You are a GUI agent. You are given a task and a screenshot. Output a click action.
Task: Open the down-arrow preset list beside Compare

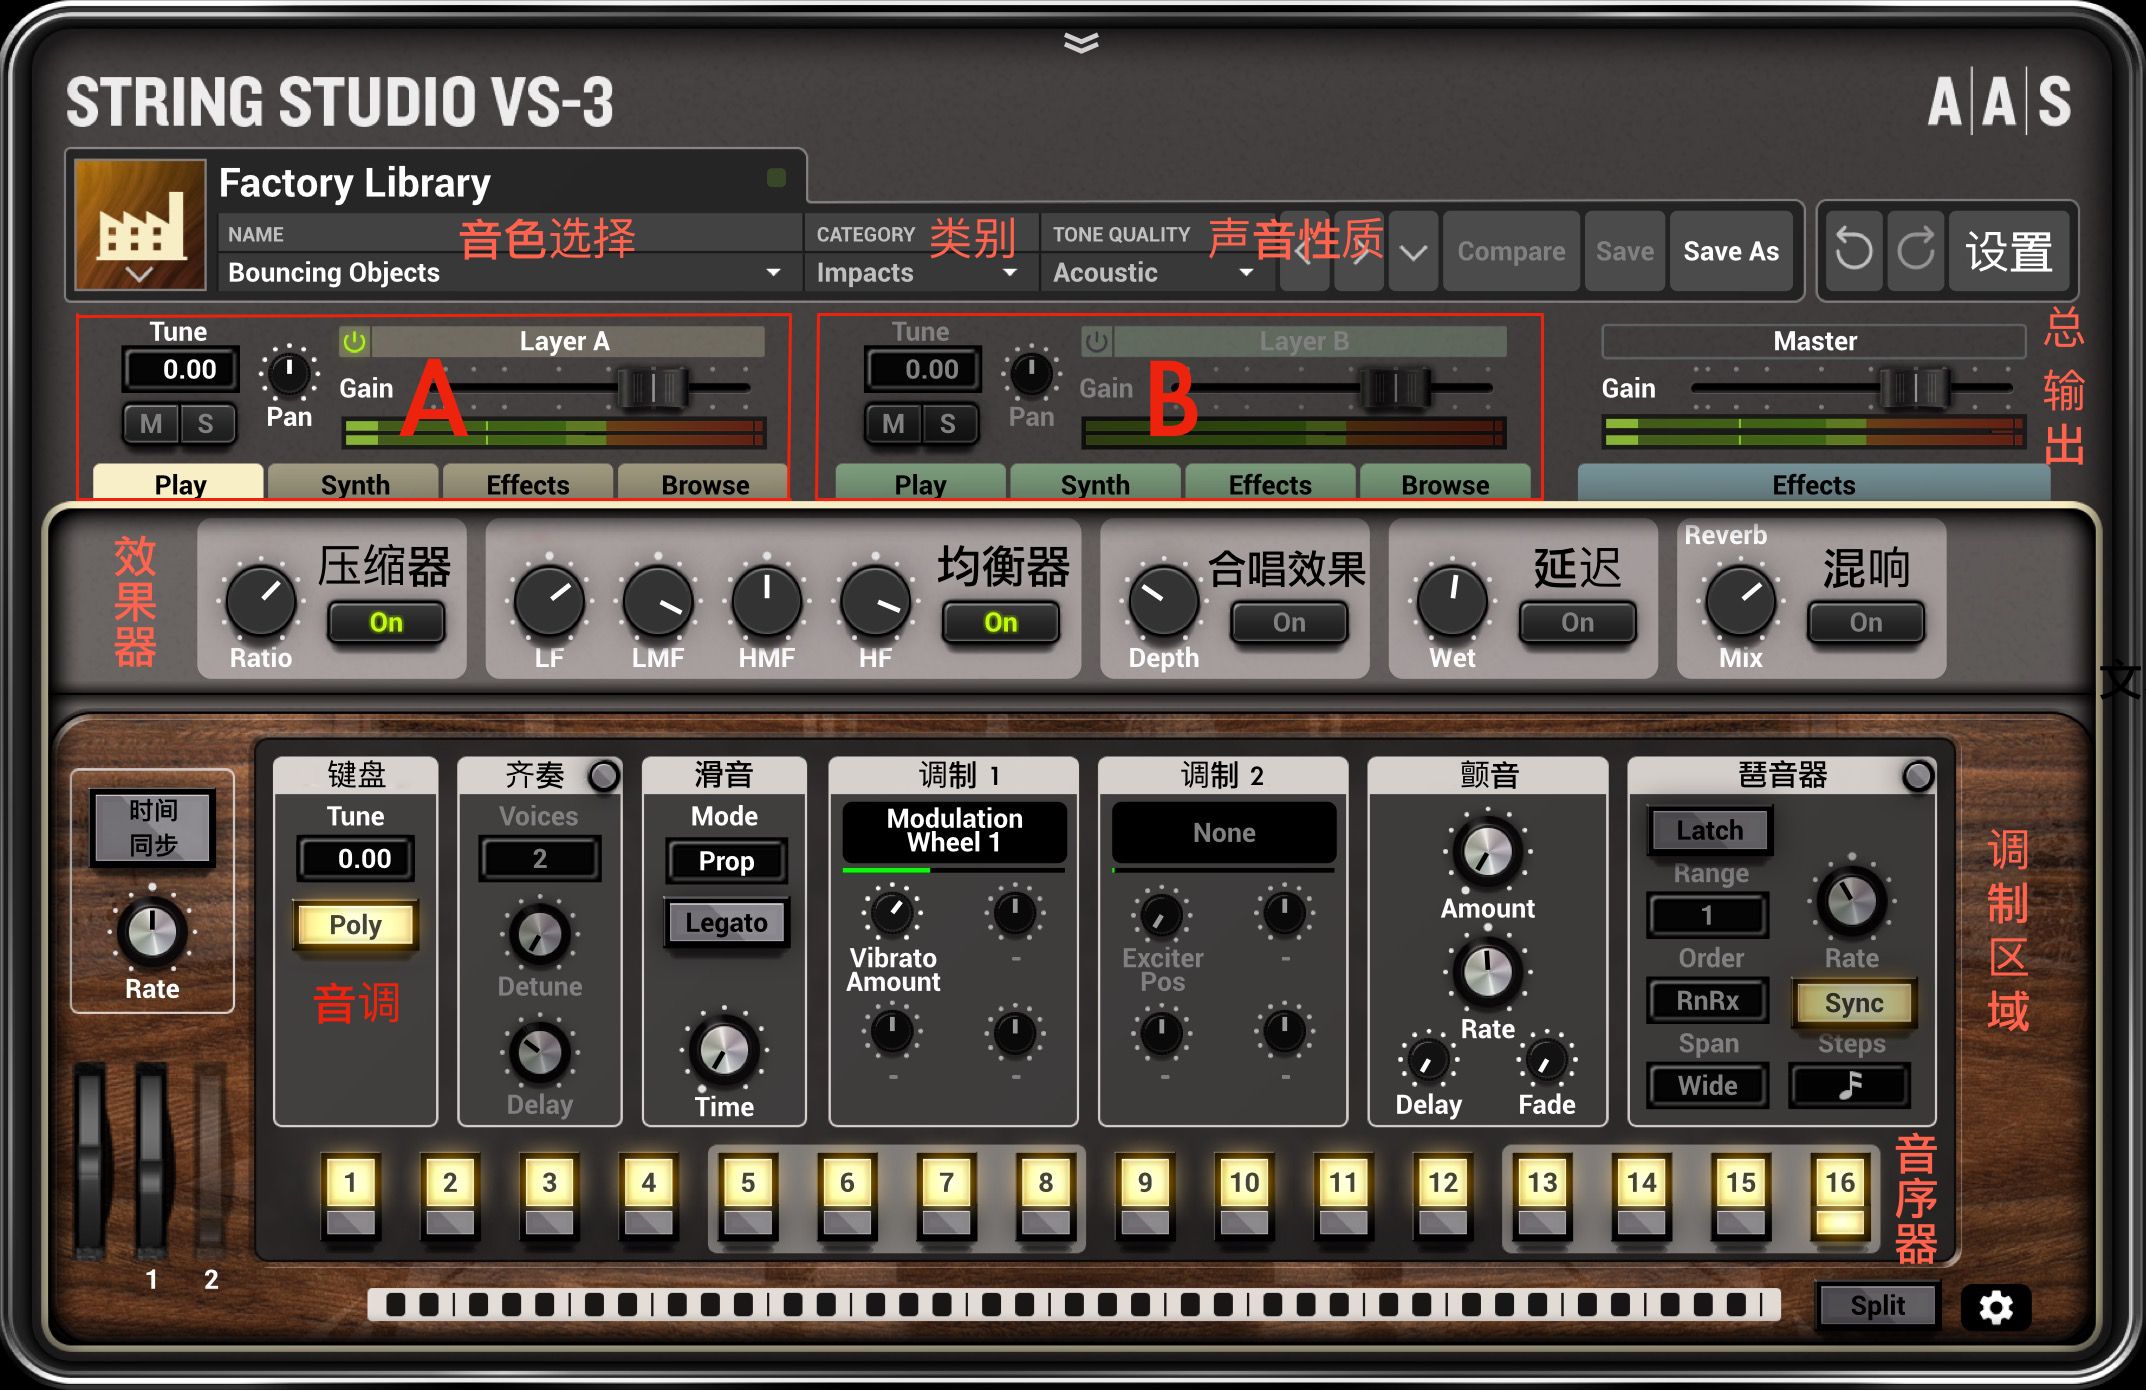coord(1413,252)
